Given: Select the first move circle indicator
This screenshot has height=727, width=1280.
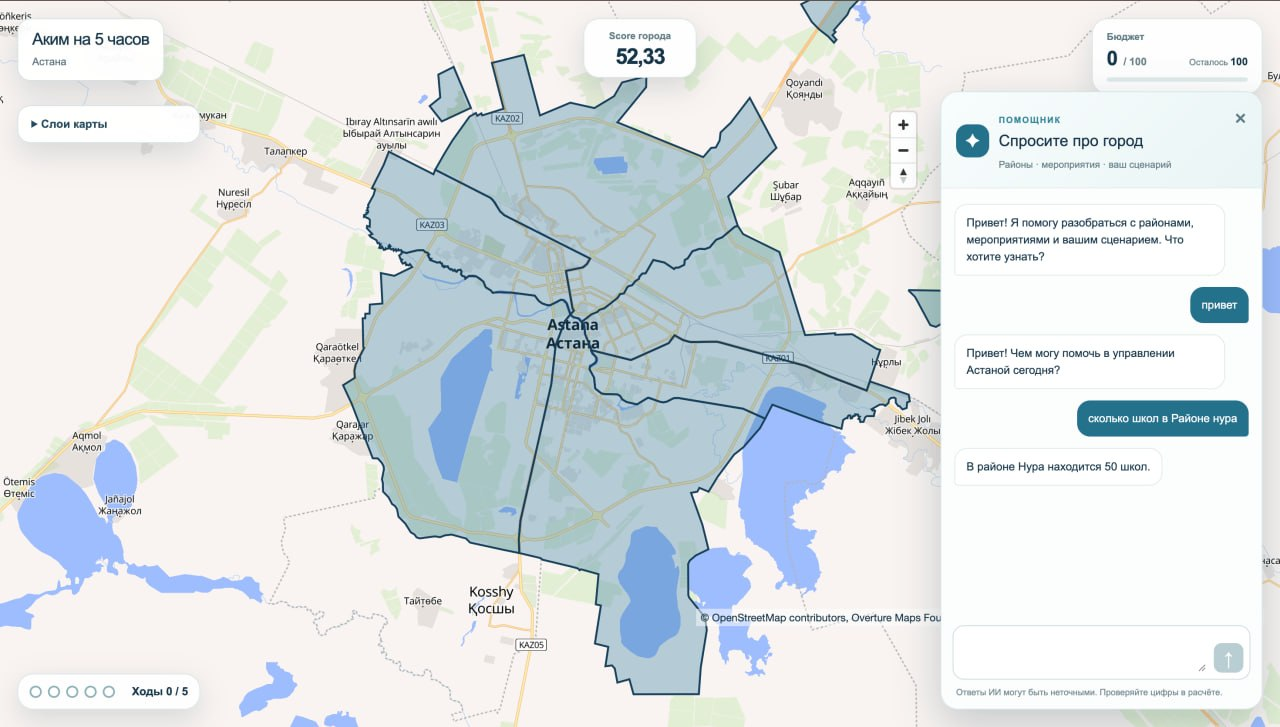Looking at the screenshot, I should [36, 691].
